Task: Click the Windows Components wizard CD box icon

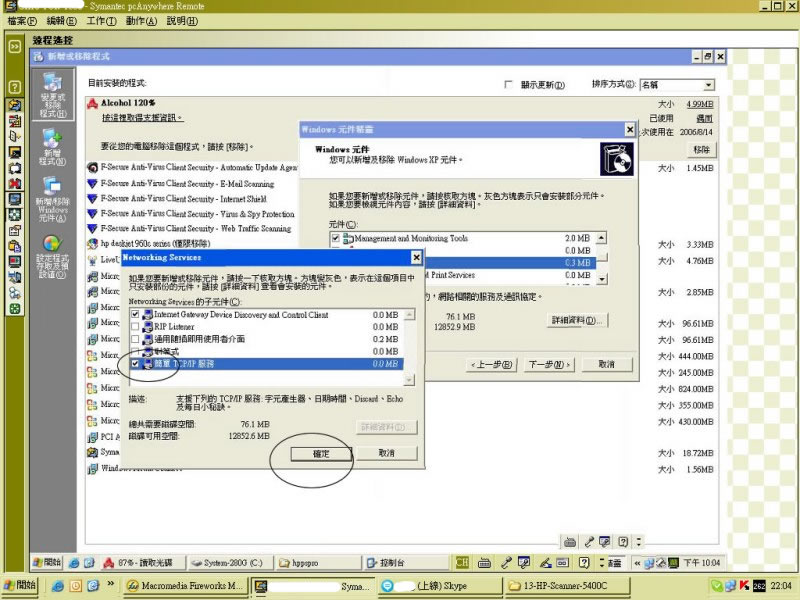Action: coord(617,159)
